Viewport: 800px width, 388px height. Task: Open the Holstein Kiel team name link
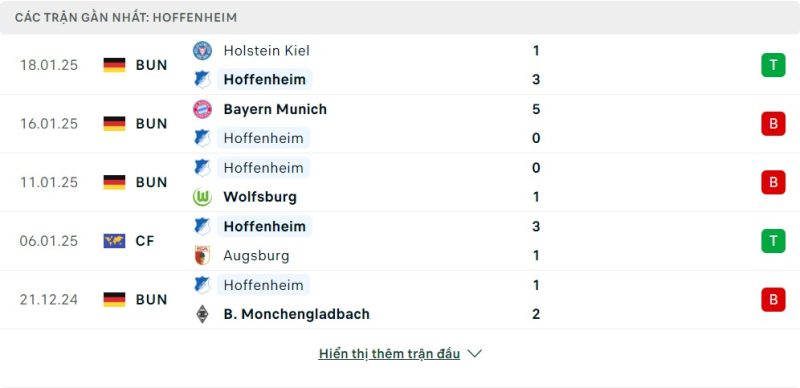pos(266,51)
